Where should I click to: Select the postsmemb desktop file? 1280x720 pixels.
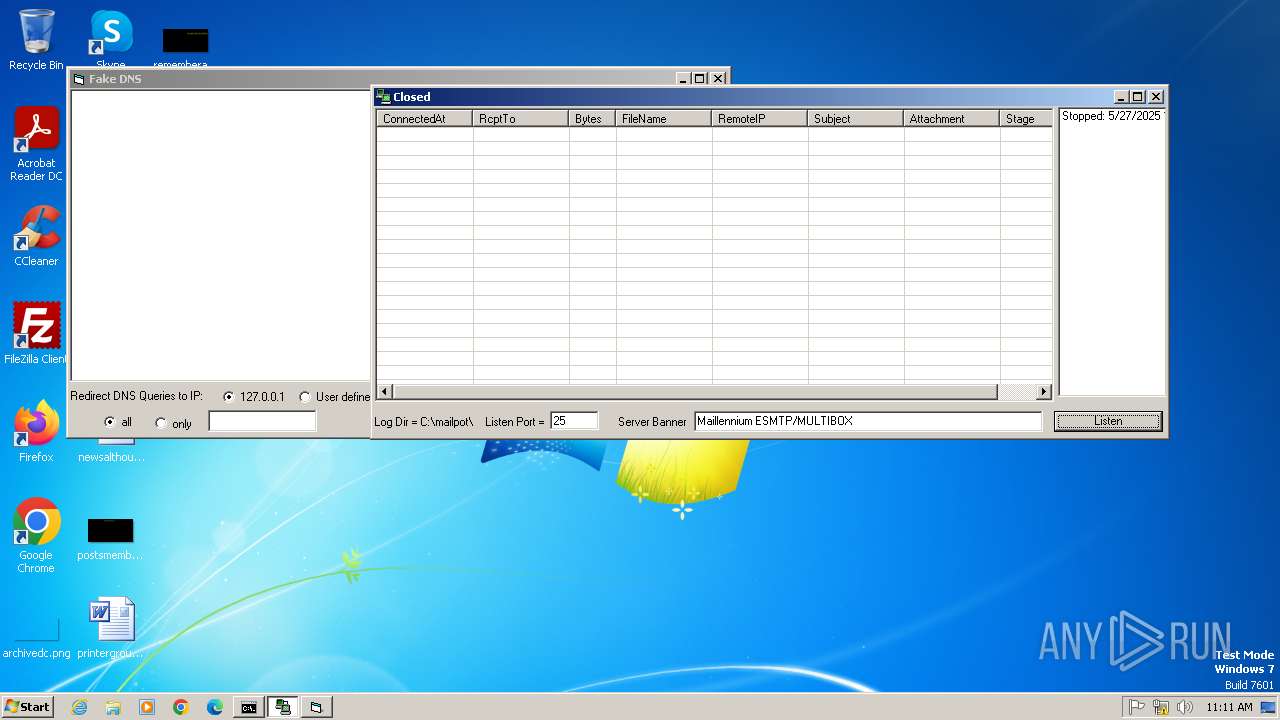(111, 538)
